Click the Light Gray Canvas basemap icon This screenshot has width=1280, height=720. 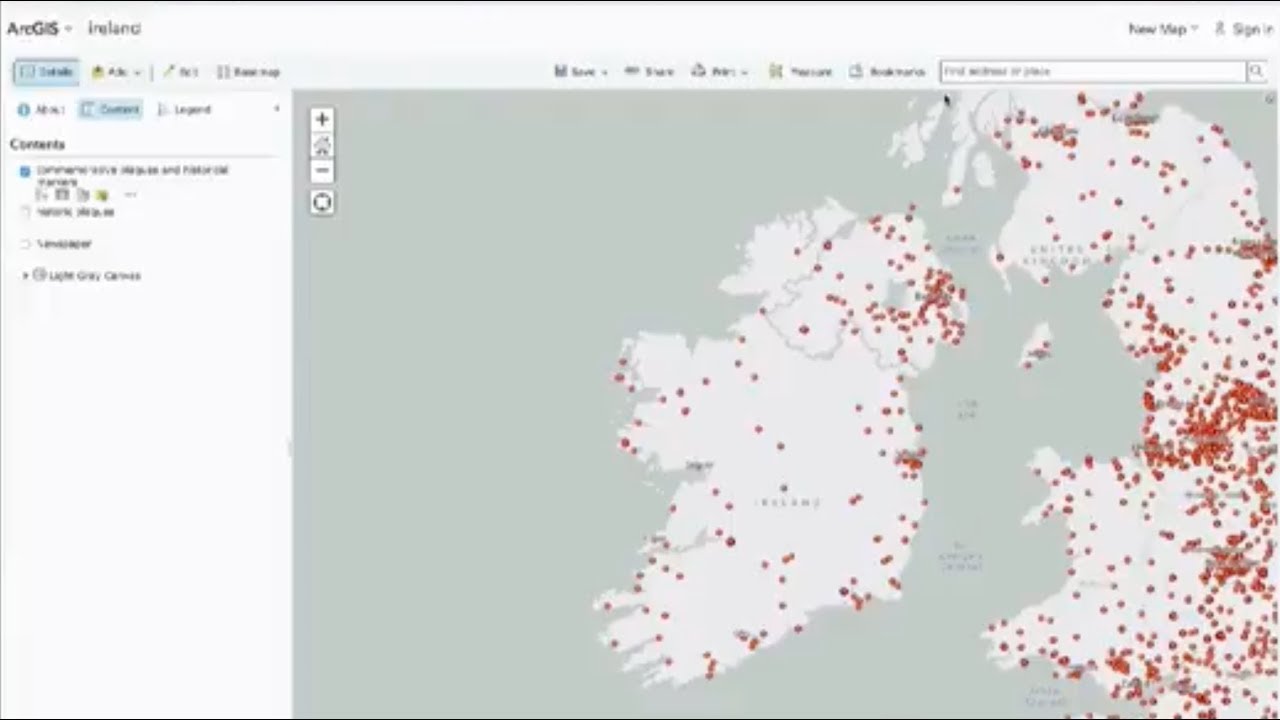coord(40,274)
